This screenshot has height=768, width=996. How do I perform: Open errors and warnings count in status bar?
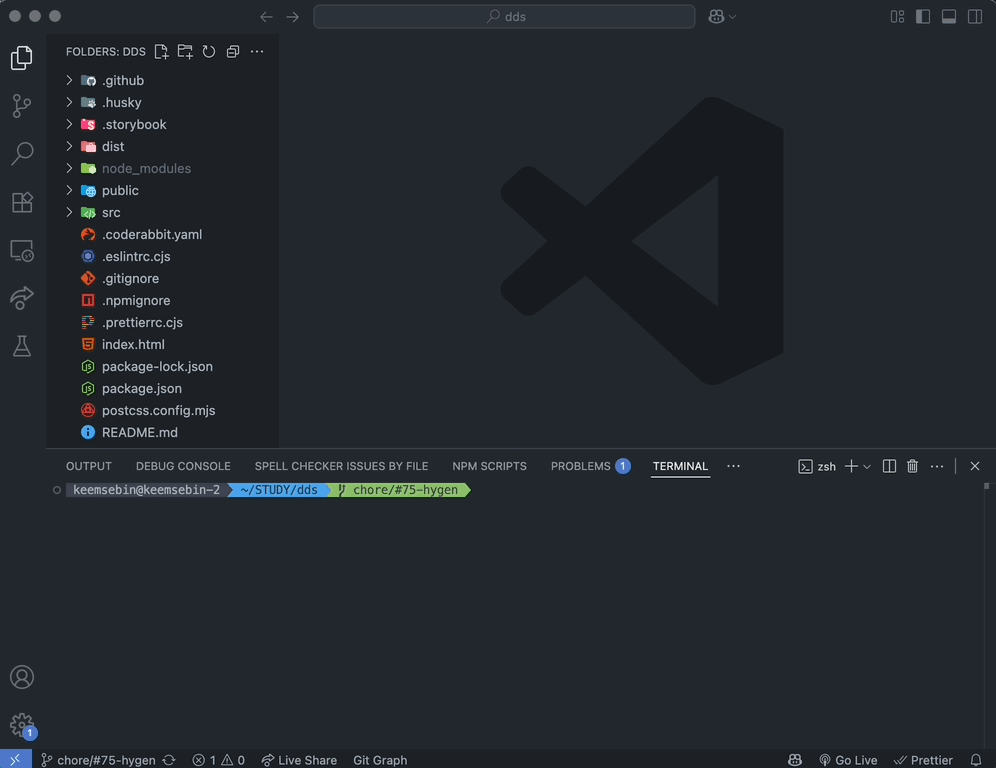(219, 760)
